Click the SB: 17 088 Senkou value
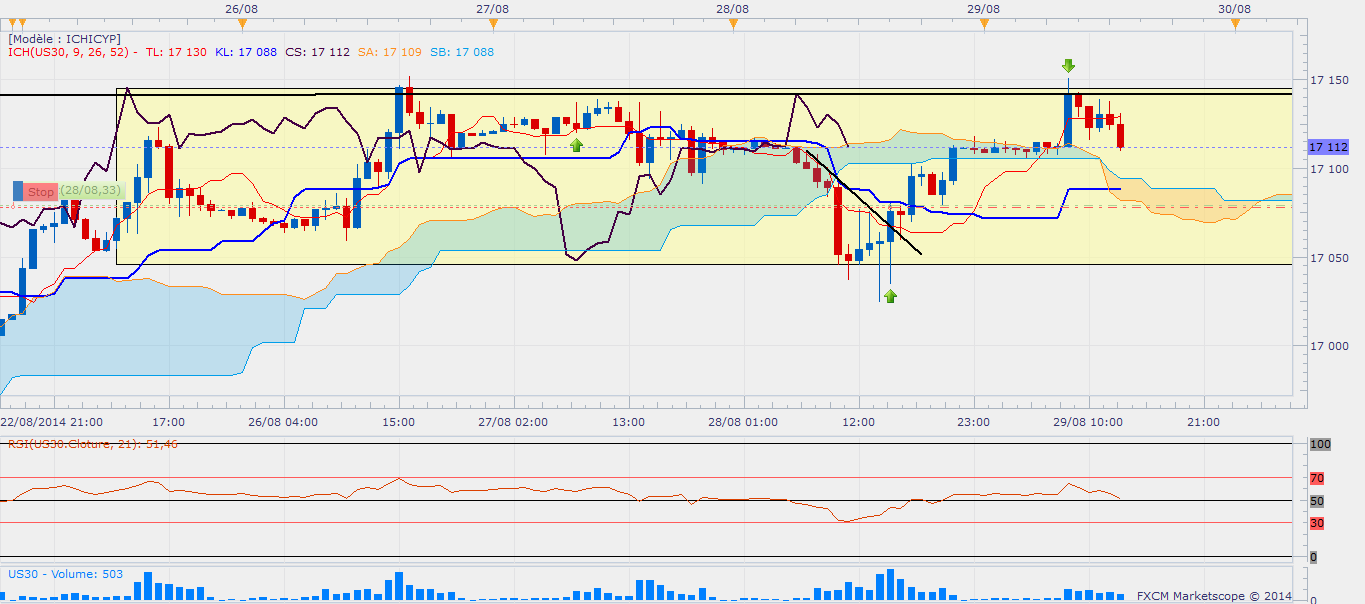The image size is (1365, 604). [x=462, y=52]
